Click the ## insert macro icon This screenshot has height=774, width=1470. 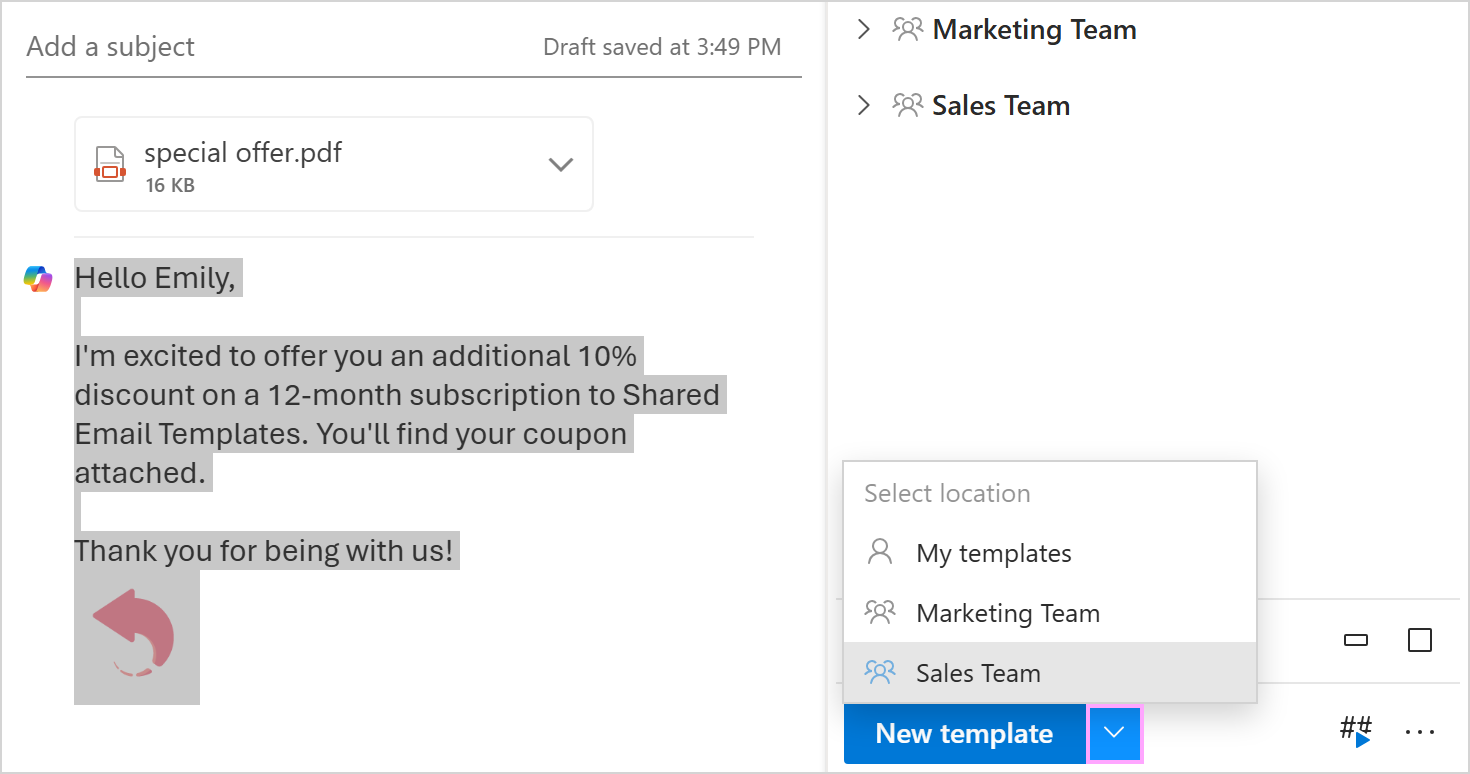[x=1355, y=731]
